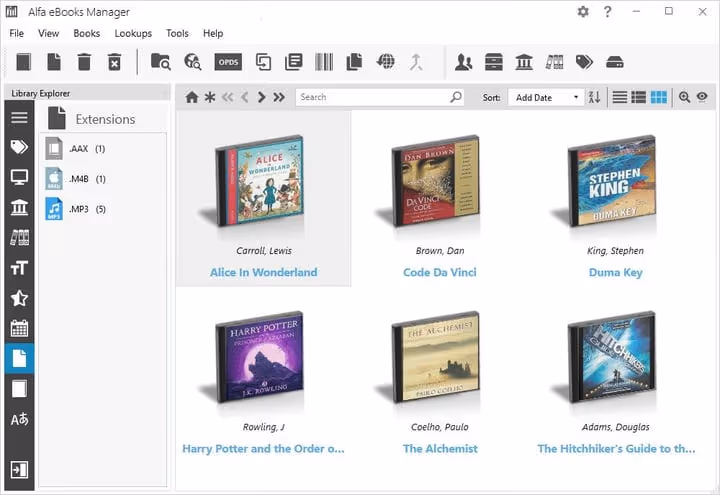
Task: Click the add new book icon in the toolbar
Action: pos(23,62)
